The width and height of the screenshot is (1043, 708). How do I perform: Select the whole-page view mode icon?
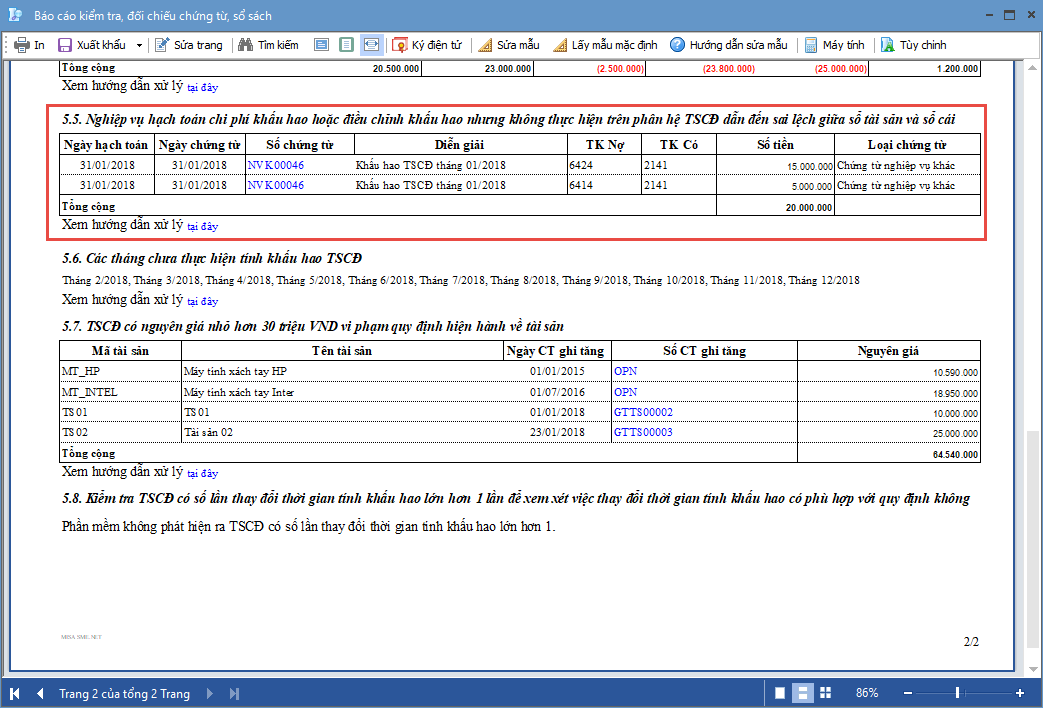[x=346, y=45]
